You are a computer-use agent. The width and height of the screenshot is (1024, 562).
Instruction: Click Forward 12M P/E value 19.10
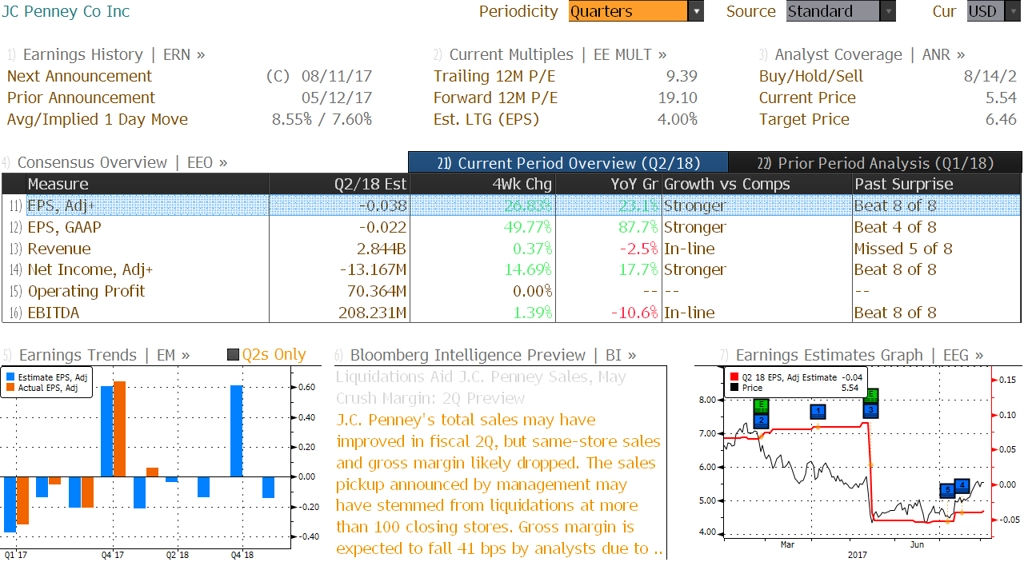[x=677, y=98]
